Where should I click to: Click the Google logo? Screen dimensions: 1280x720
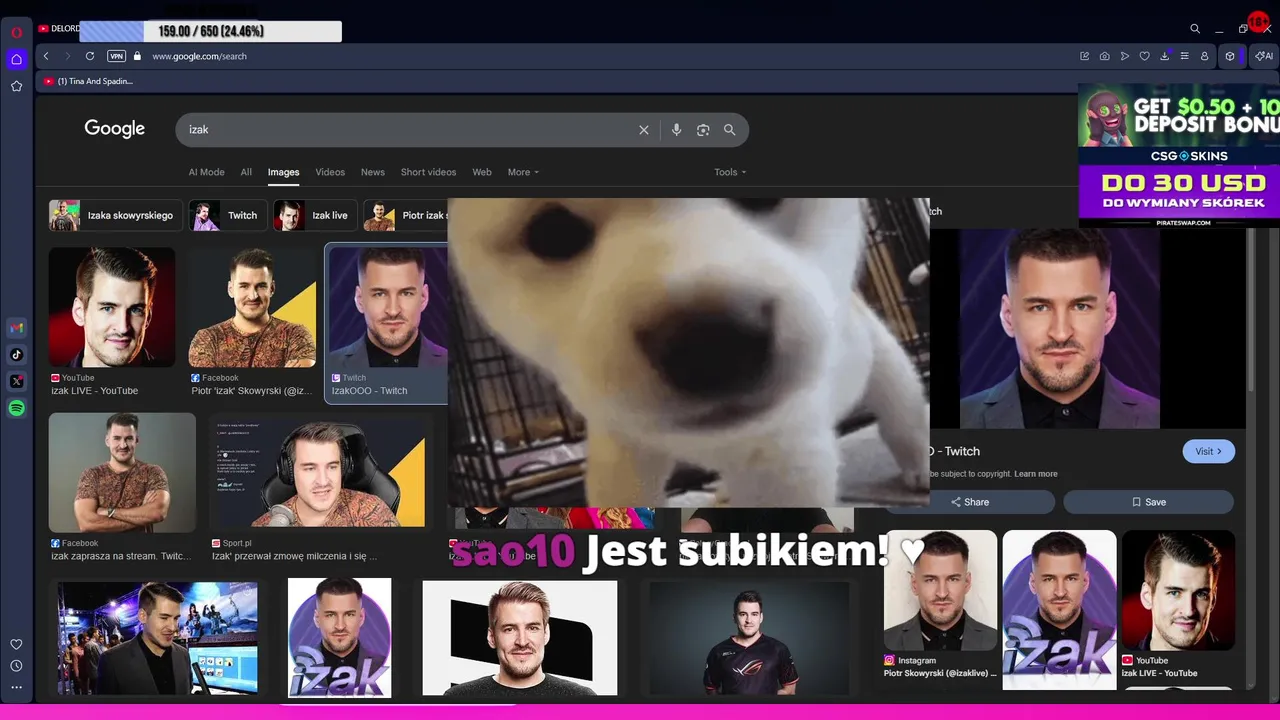(x=114, y=129)
